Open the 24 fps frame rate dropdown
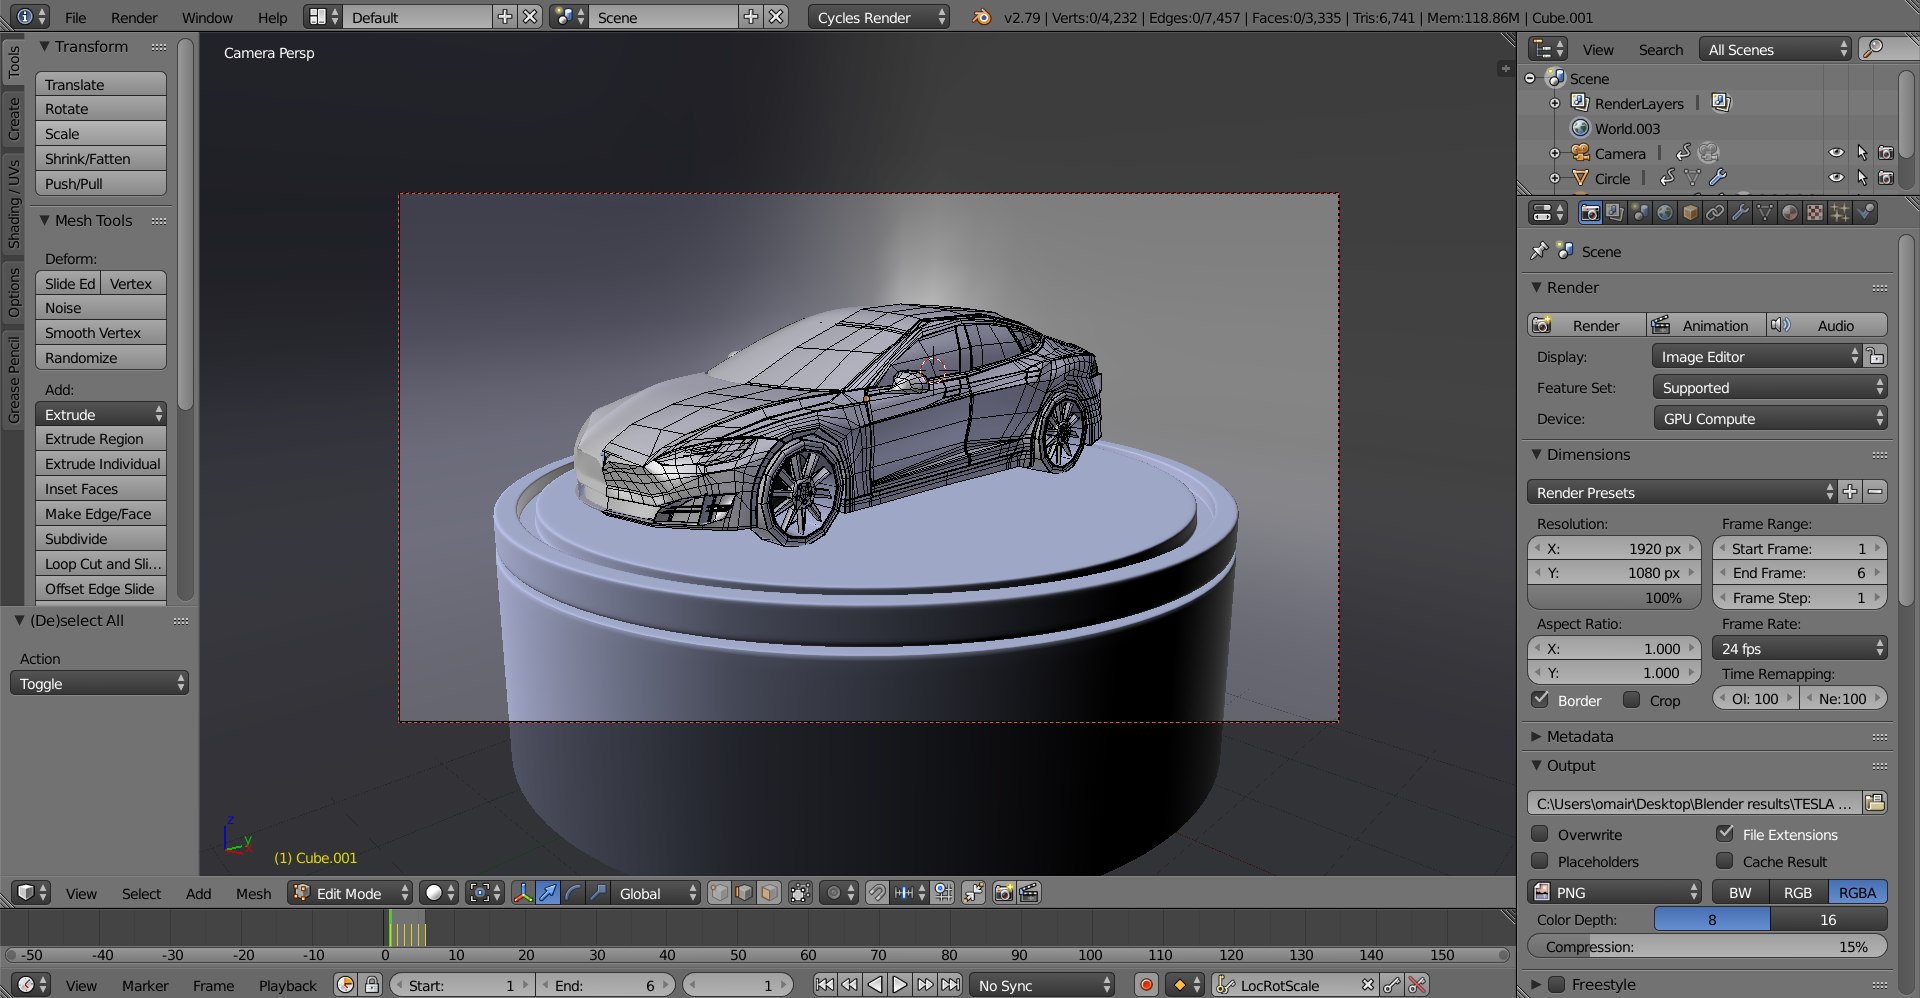 [x=1800, y=648]
